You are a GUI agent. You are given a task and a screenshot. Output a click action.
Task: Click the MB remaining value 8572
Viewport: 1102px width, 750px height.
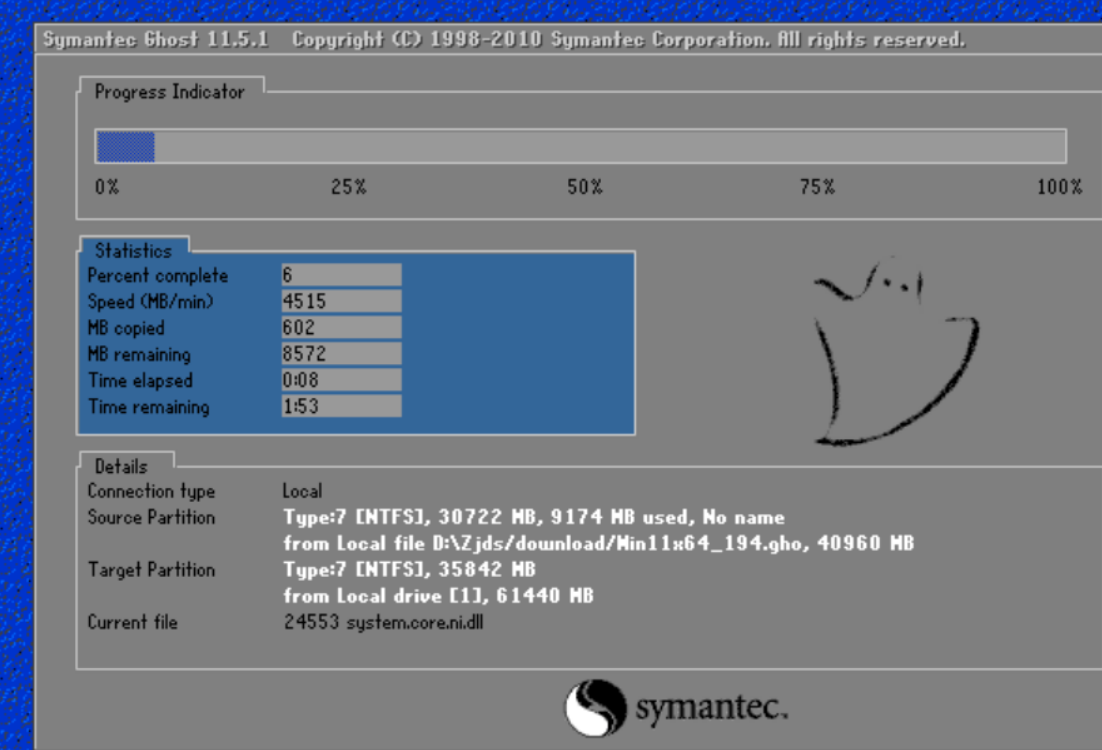[x=342, y=354]
